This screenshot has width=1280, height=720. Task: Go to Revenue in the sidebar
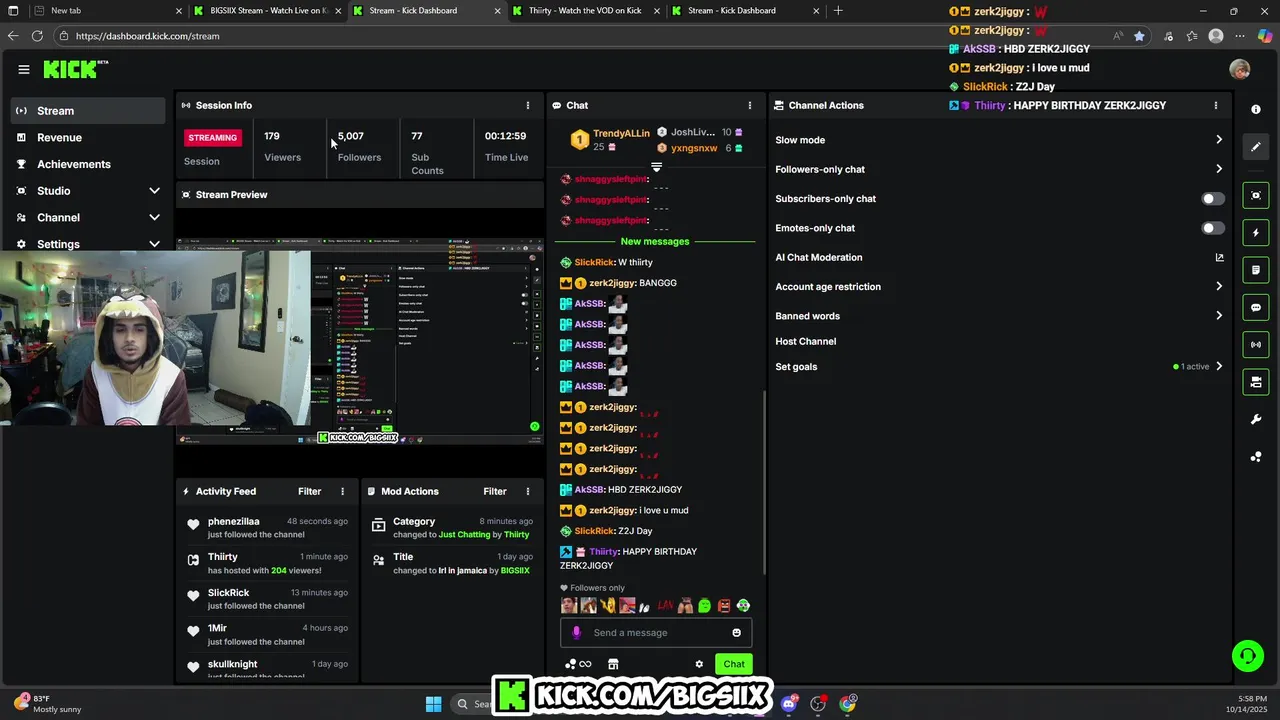click(x=88, y=137)
